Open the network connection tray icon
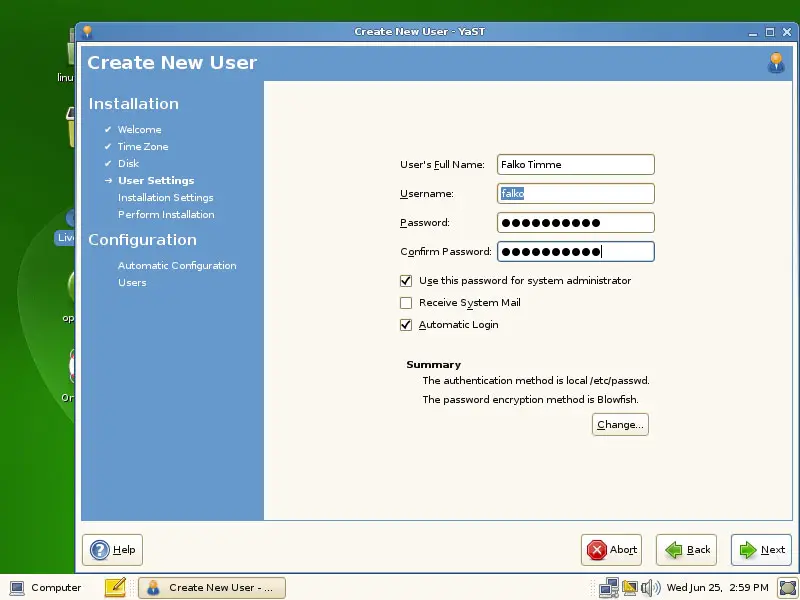This screenshot has height=600, width=800. click(609, 588)
